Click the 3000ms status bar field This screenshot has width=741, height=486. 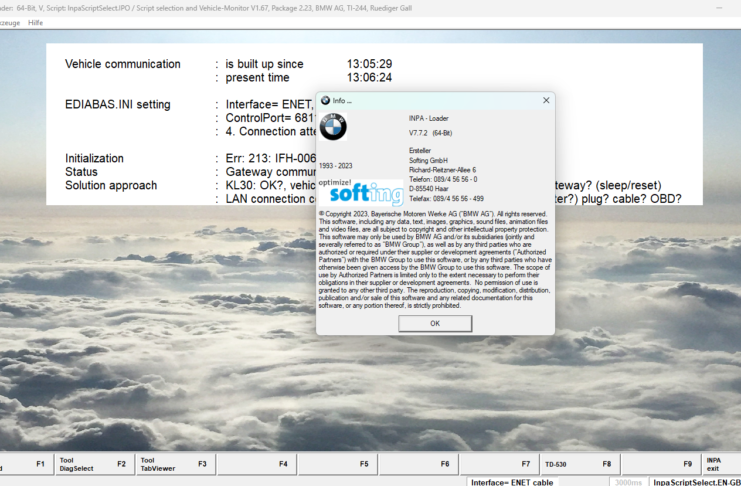pos(628,482)
